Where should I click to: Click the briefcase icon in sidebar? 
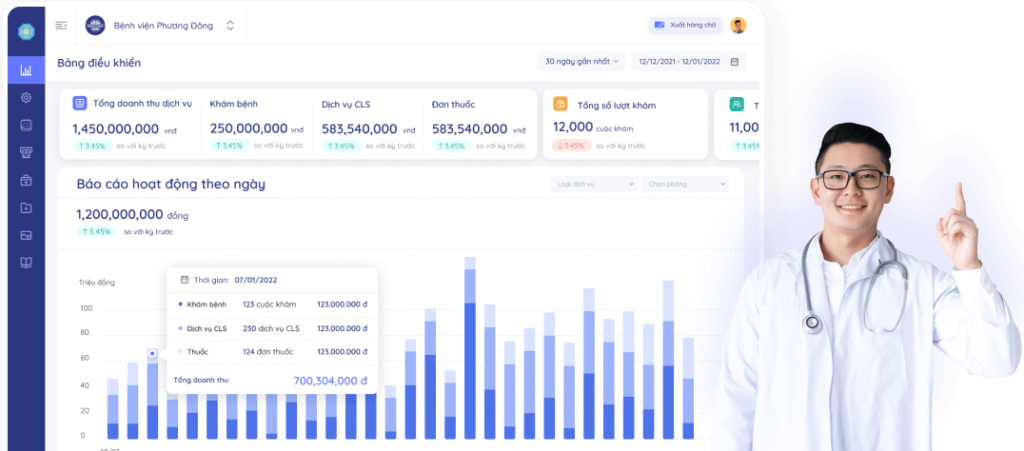point(26,181)
